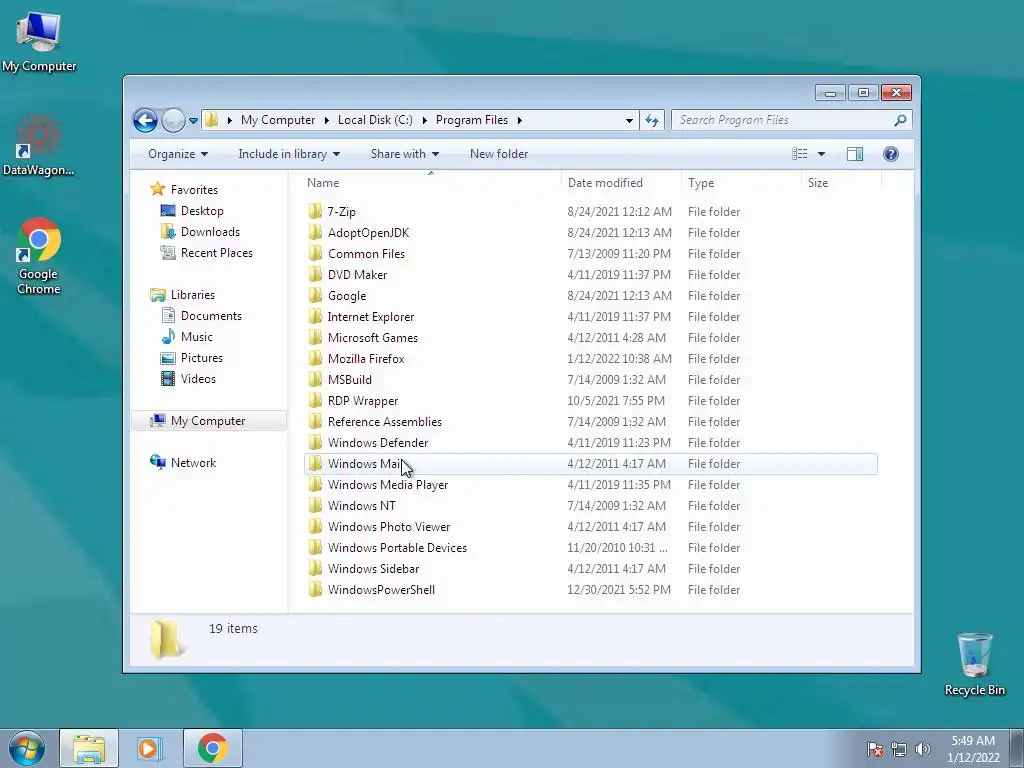
Task: Click the Back navigation arrow button
Action: coord(145,120)
